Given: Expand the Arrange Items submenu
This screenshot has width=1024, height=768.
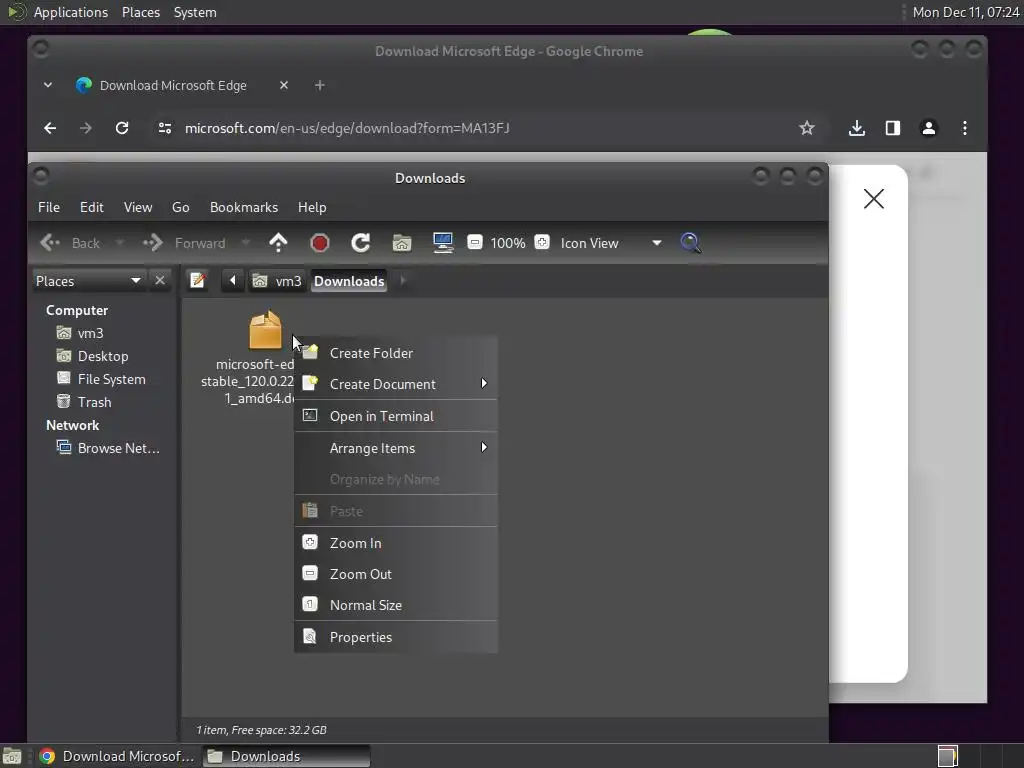Looking at the screenshot, I should (x=396, y=448).
